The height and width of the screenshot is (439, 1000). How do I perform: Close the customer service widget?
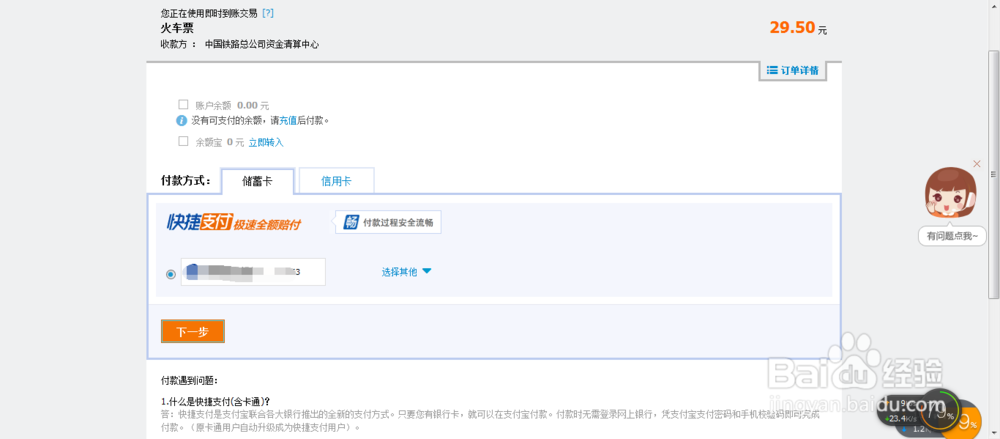tap(977, 164)
